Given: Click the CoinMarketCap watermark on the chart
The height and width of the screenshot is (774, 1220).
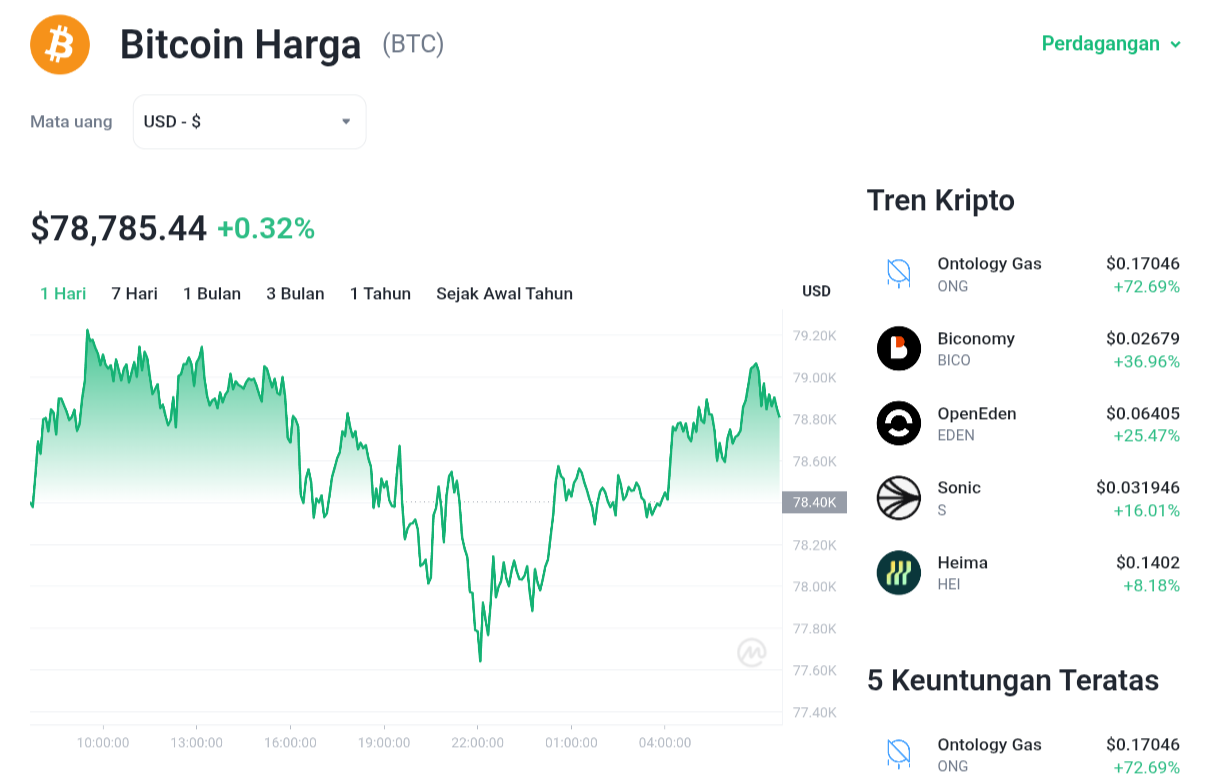Looking at the screenshot, I should [x=752, y=653].
